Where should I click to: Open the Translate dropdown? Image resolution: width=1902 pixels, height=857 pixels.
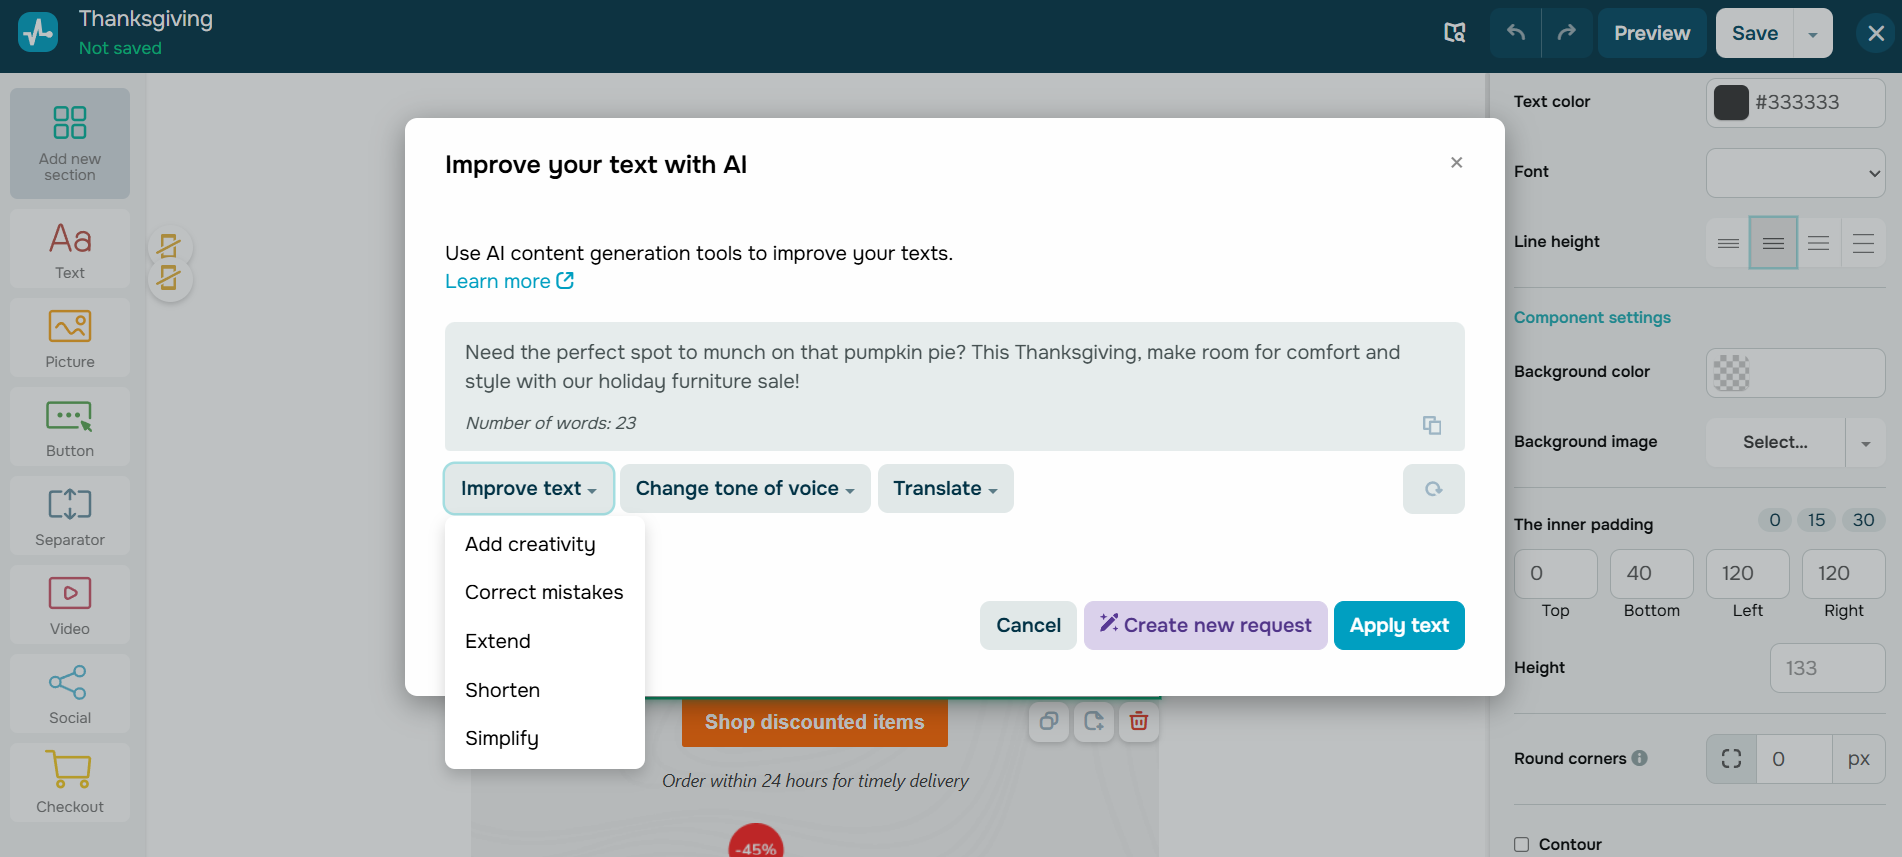pos(945,489)
